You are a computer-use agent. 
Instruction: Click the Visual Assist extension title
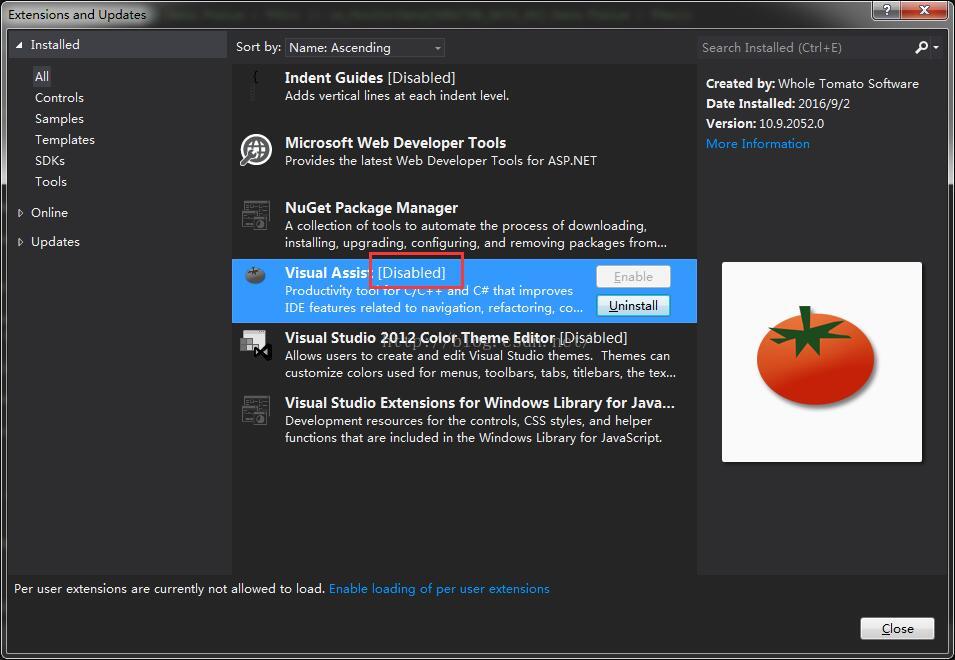[x=328, y=273]
